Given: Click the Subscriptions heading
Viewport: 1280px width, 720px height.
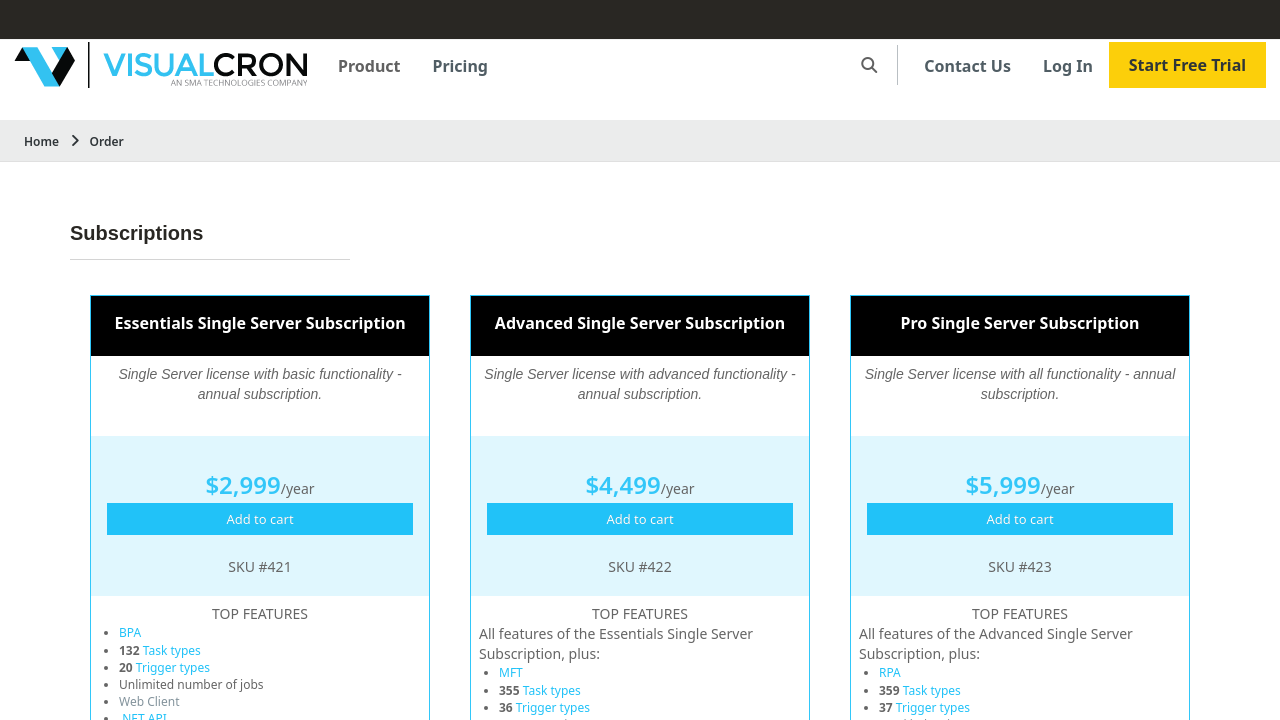Looking at the screenshot, I should 137,233.
